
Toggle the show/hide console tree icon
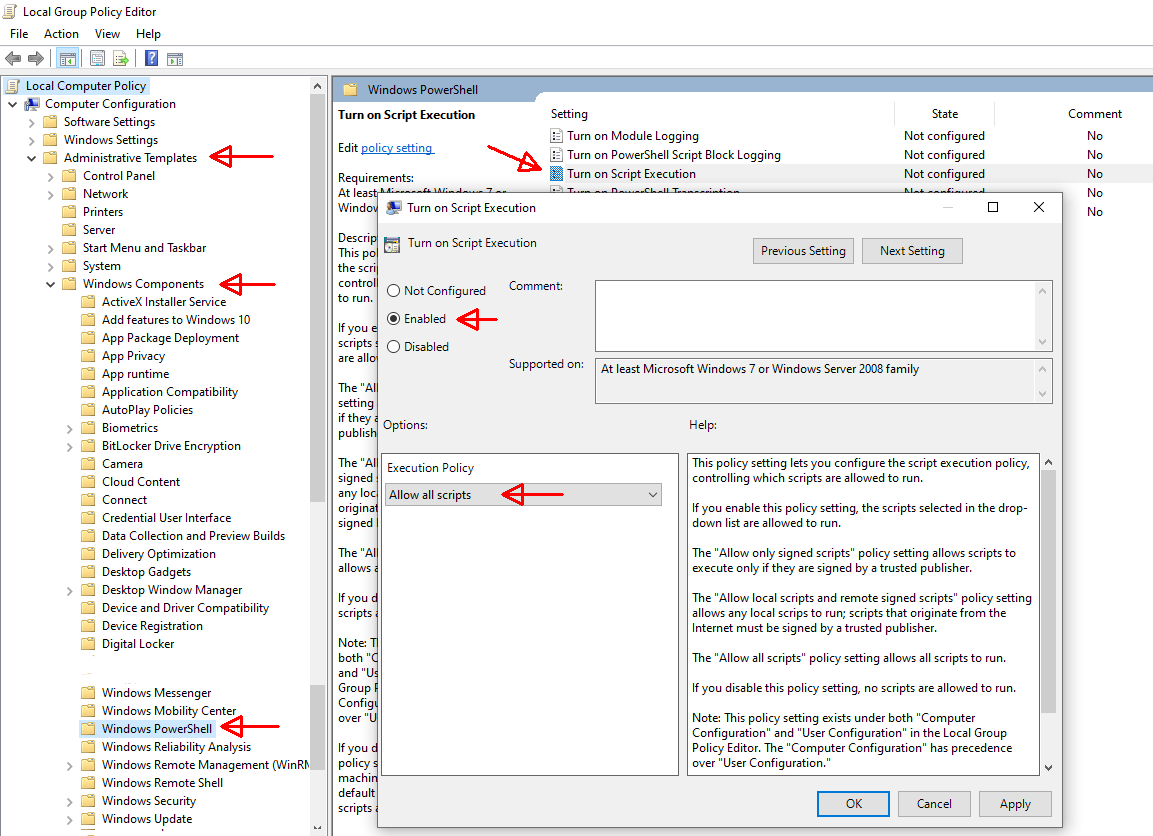(x=68, y=59)
